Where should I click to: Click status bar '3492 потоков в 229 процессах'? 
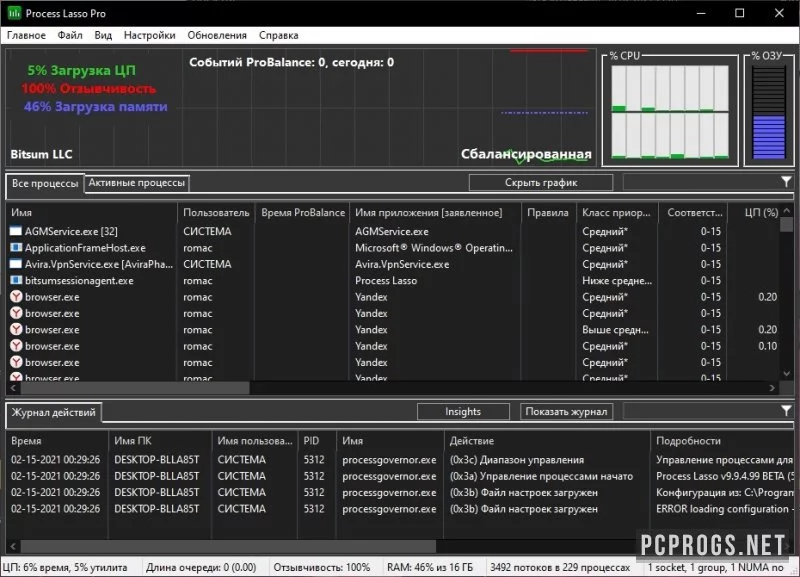560,567
